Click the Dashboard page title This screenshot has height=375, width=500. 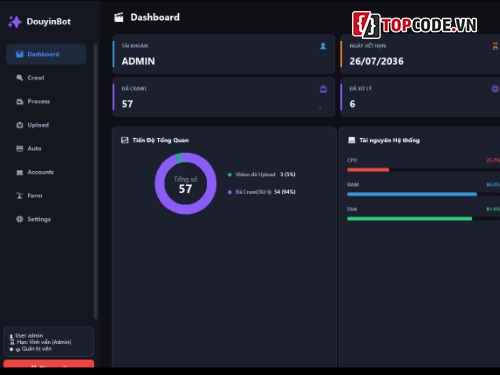[x=155, y=17]
